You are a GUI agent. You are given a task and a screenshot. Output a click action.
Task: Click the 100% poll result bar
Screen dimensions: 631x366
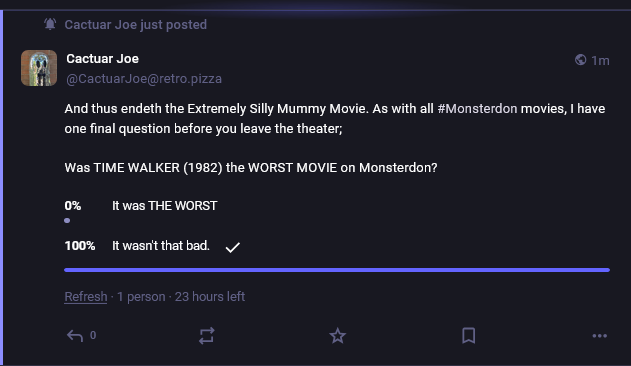click(x=337, y=270)
